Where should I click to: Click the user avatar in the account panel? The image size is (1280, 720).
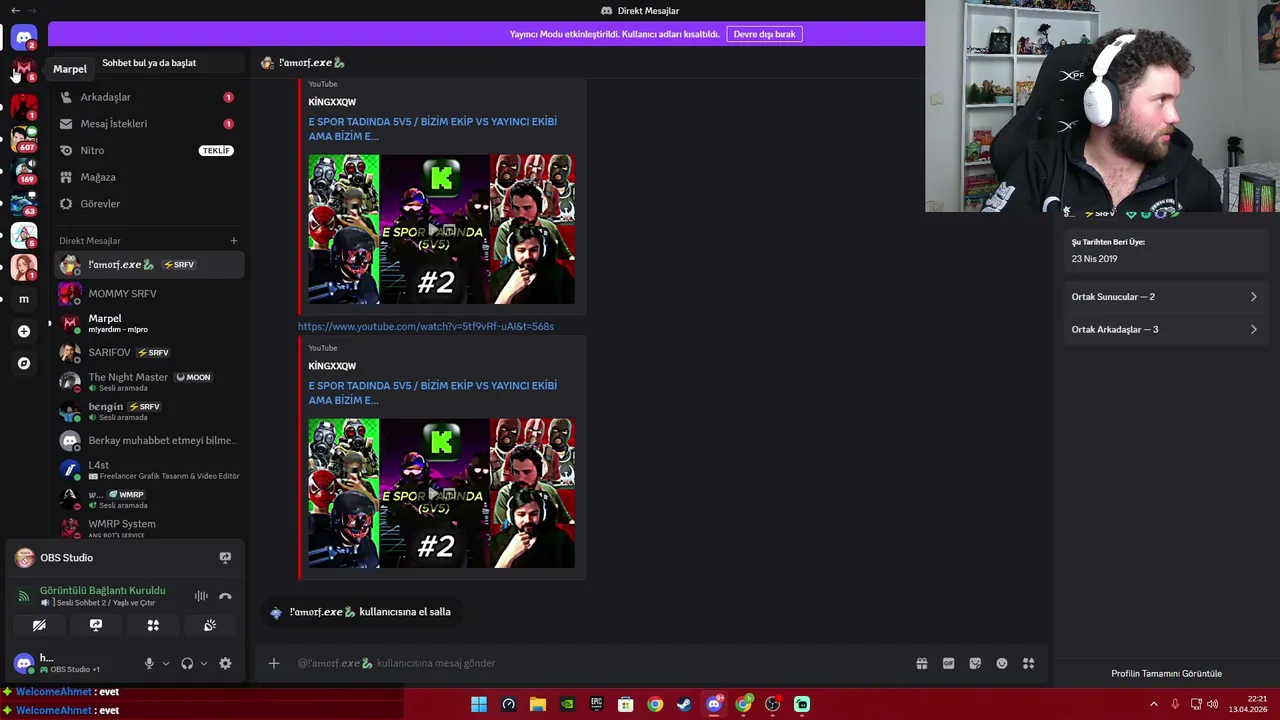(x=24, y=663)
